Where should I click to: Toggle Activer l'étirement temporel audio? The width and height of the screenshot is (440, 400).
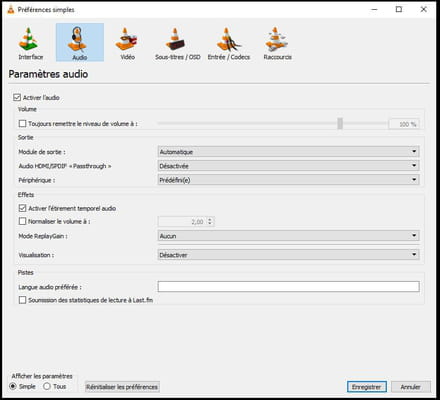click(22, 208)
